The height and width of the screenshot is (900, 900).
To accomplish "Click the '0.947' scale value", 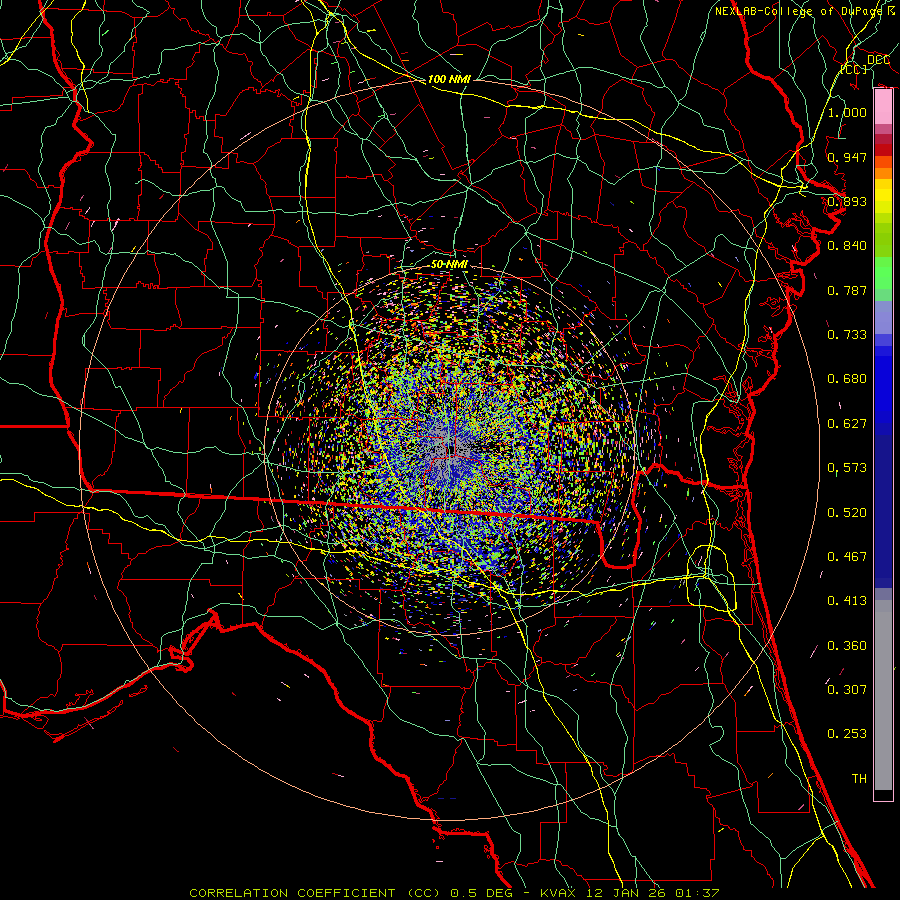I will click(x=847, y=157).
